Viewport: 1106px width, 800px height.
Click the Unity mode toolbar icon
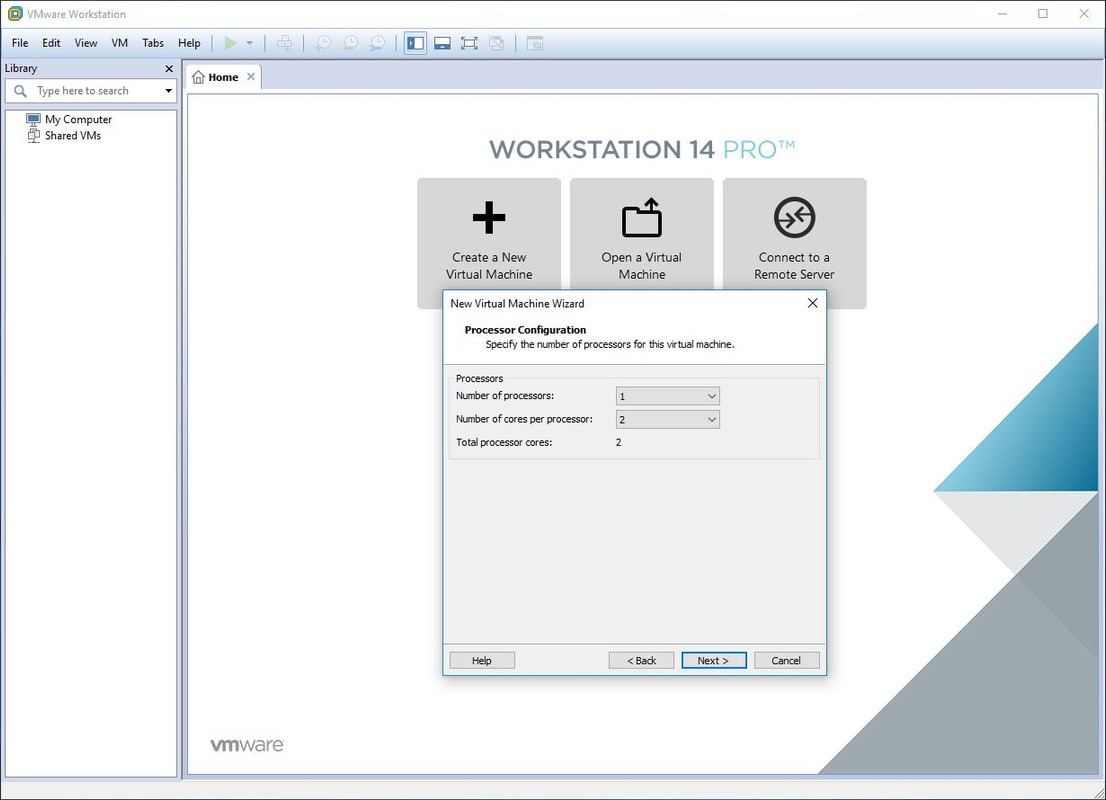click(x=497, y=43)
